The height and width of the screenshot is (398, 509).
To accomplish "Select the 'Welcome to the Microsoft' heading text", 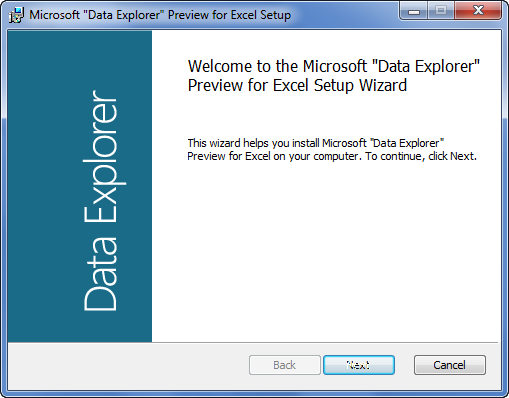I will pyautogui.click(x=334, y=76).
